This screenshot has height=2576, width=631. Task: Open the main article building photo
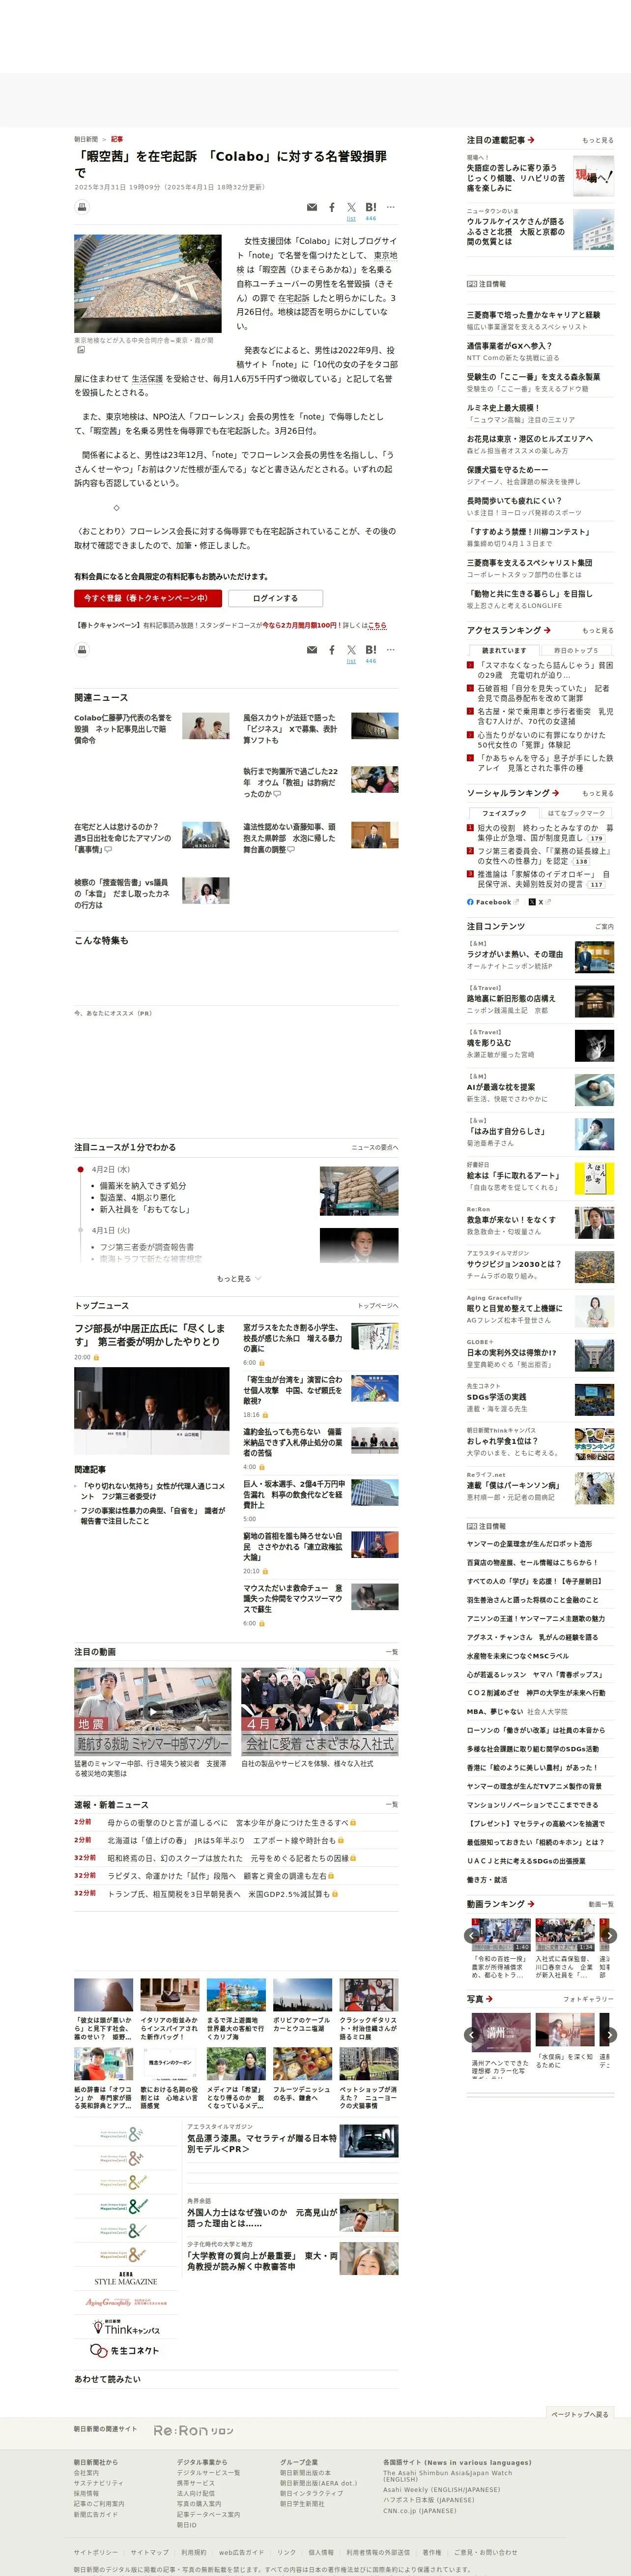(x=148, y=284)
